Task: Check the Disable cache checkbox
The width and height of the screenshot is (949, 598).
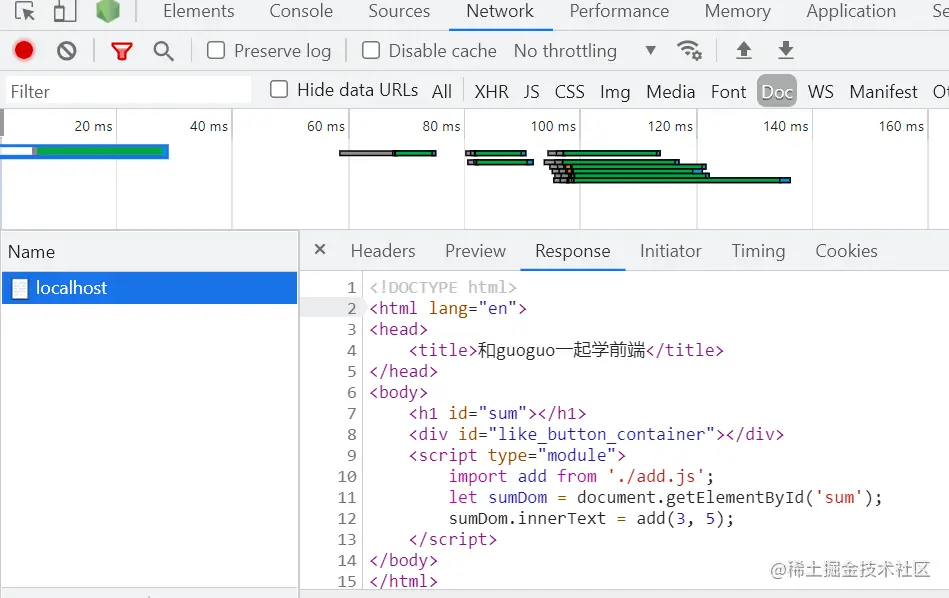Action: click(x=371, y=50)
